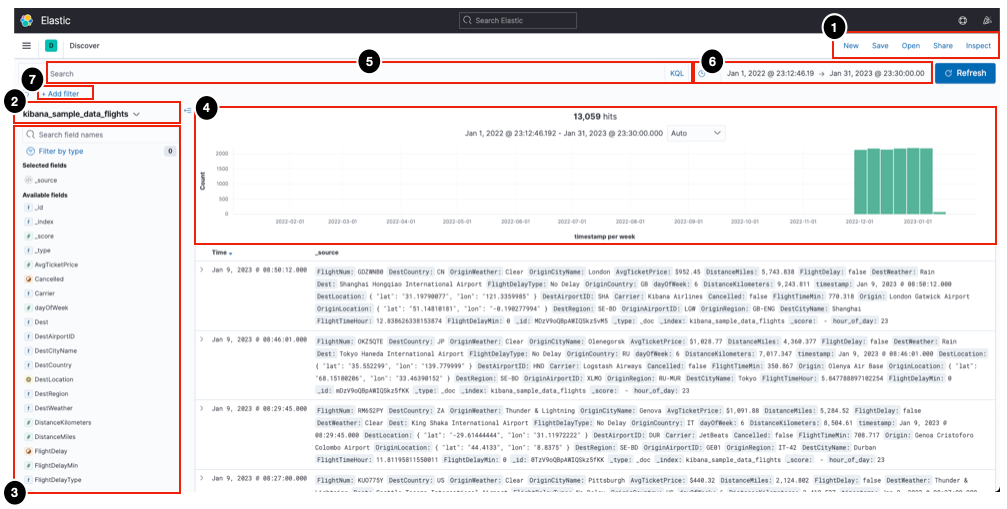Click the first tall histogram bar
The image size is (1007, 509).
(x=860, y=182)
